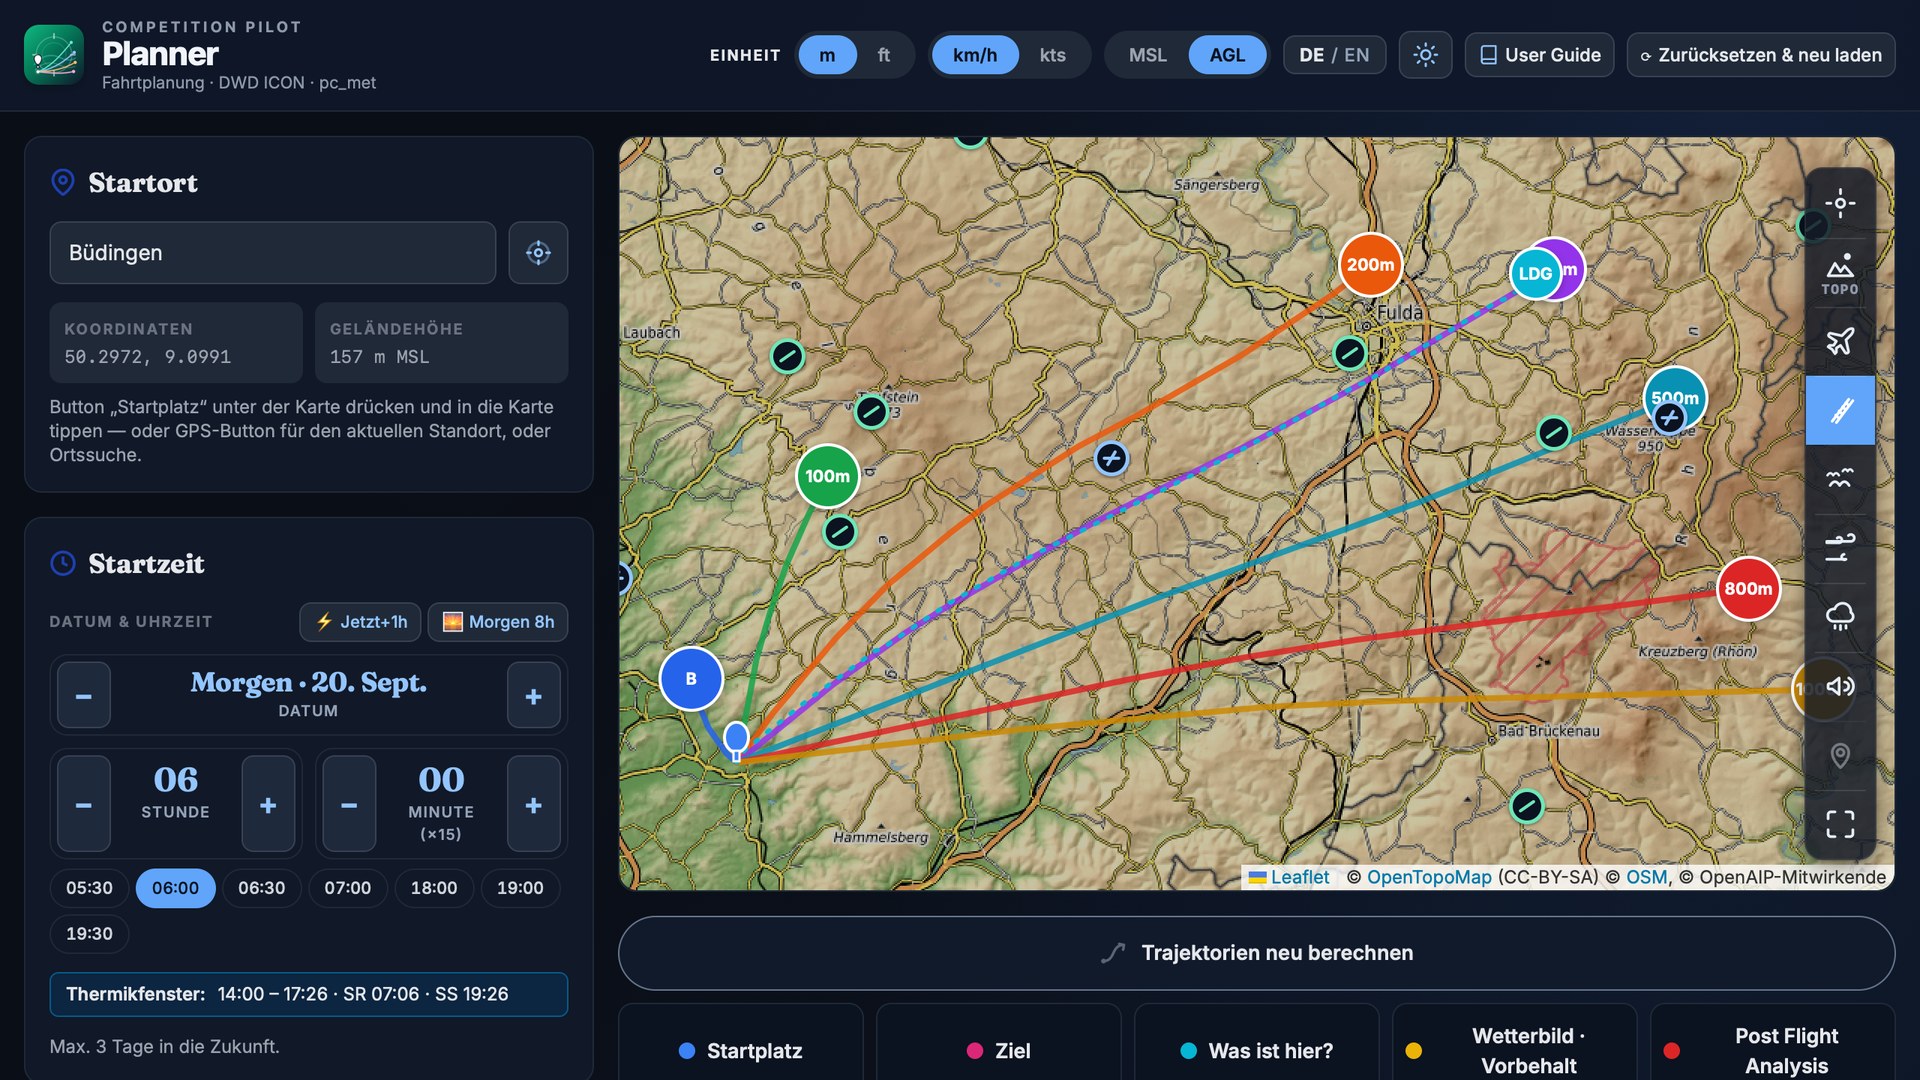1920x1080 pixels.
Task: Increase the hour (Stunde)
Action: (268, 804)
